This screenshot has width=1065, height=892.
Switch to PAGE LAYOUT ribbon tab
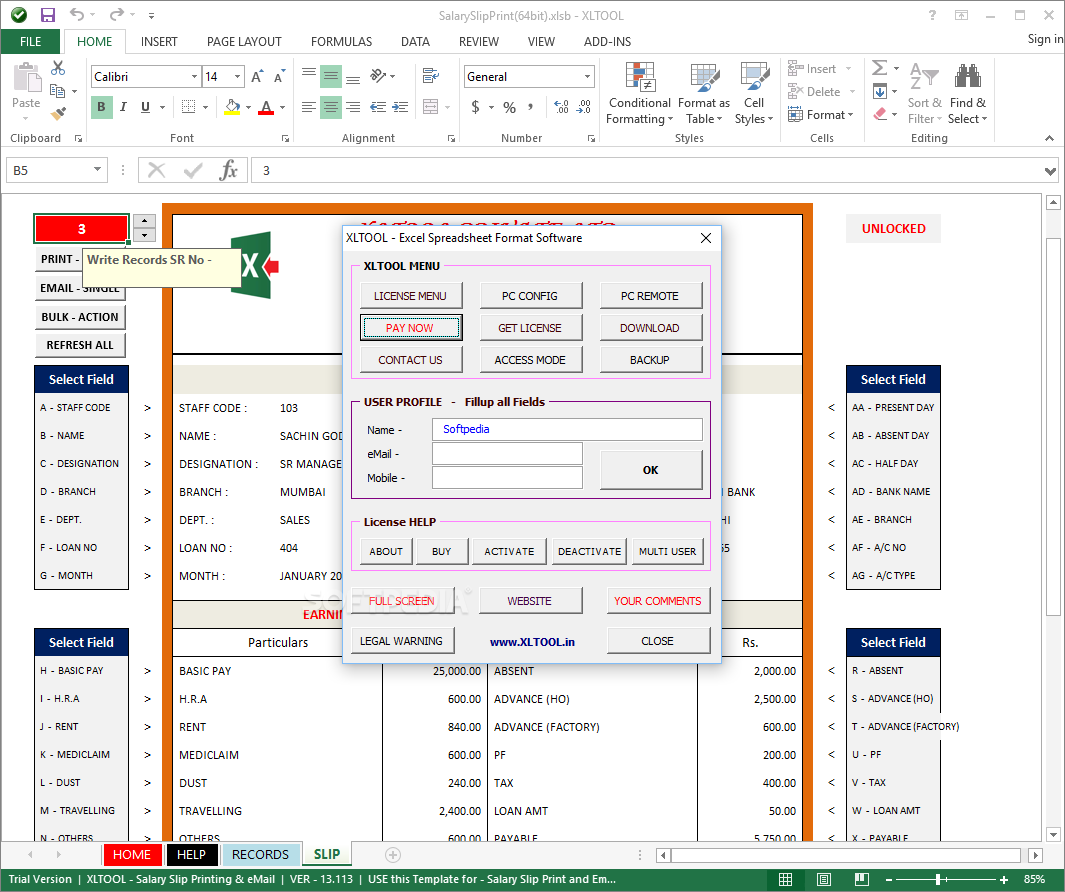coord(244,41)
